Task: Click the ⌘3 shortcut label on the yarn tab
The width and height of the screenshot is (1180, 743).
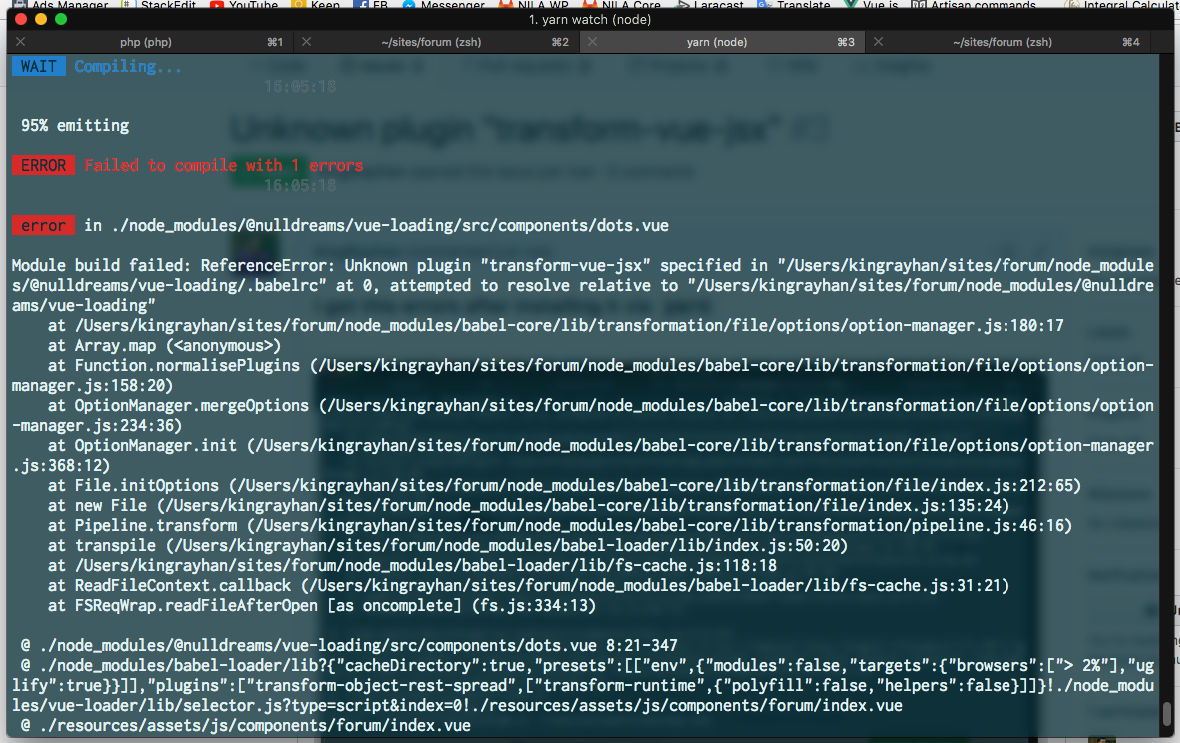Action: point(846,42)
